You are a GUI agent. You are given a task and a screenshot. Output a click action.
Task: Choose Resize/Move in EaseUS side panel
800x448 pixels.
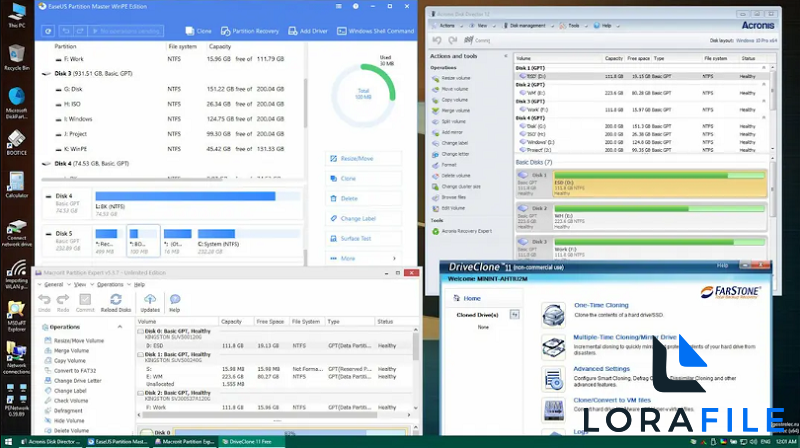point(363,159)
